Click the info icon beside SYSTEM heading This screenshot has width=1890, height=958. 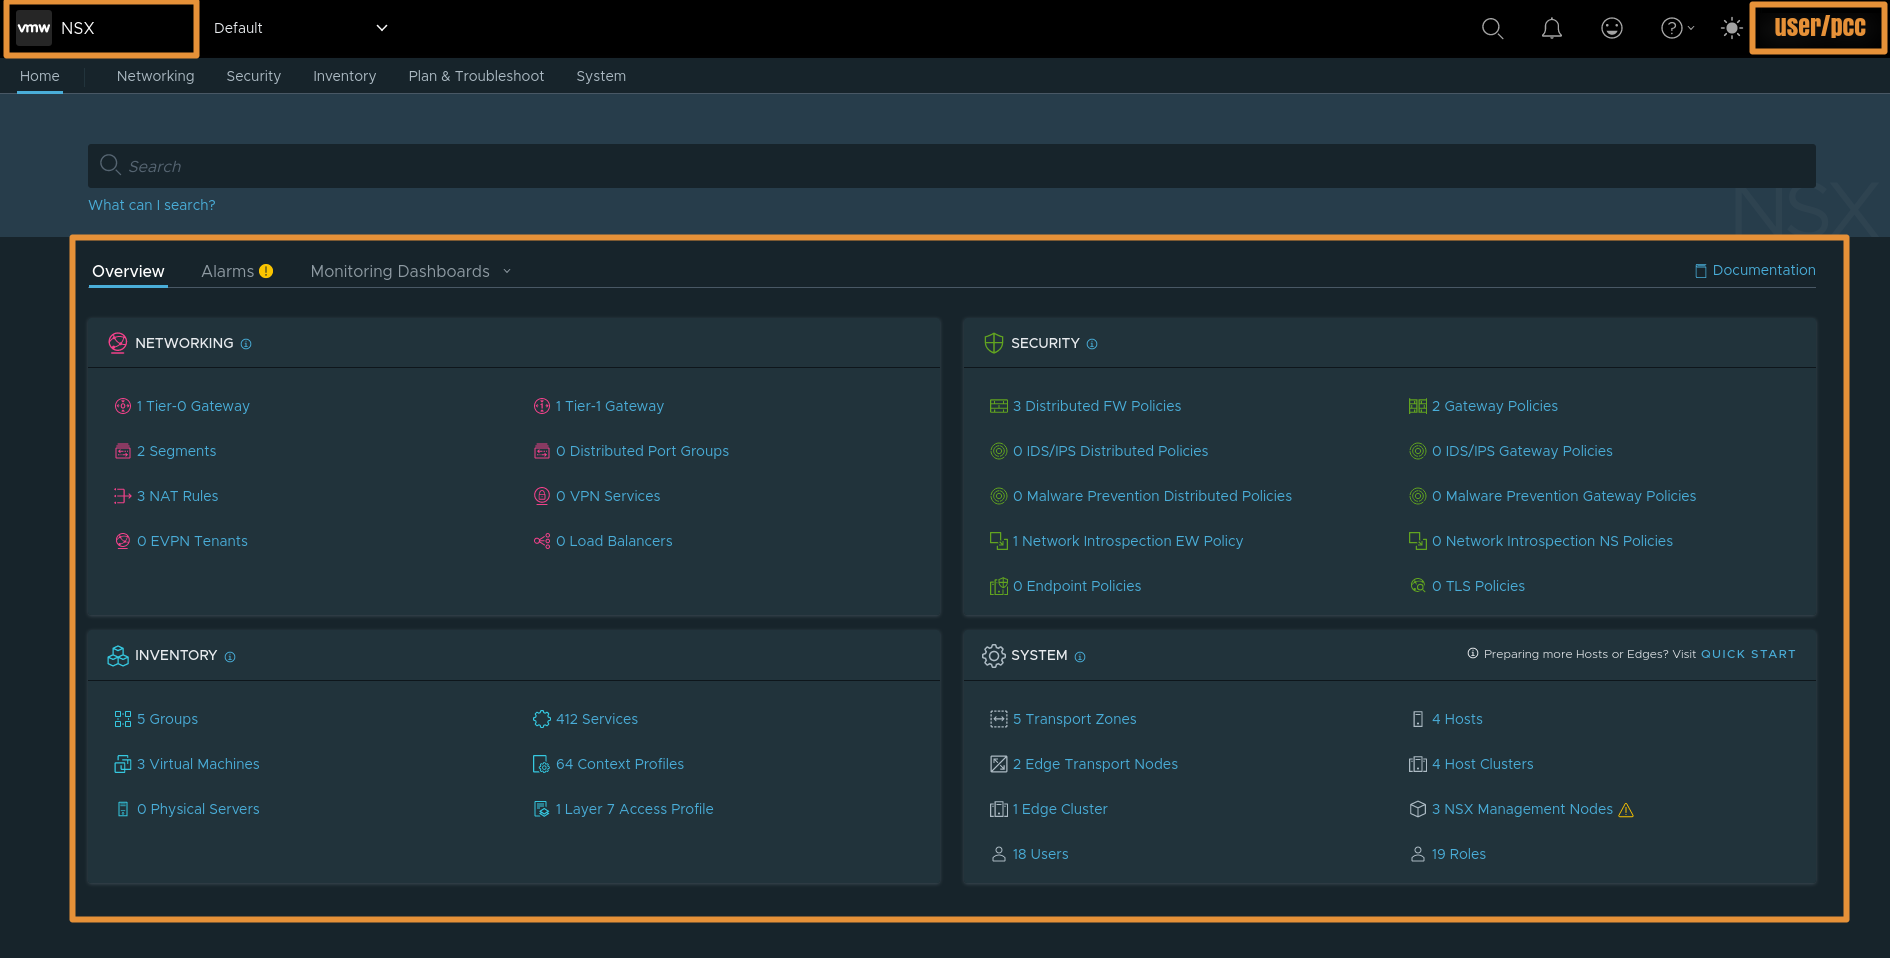pyautogui.click(x=1081, y=657)
